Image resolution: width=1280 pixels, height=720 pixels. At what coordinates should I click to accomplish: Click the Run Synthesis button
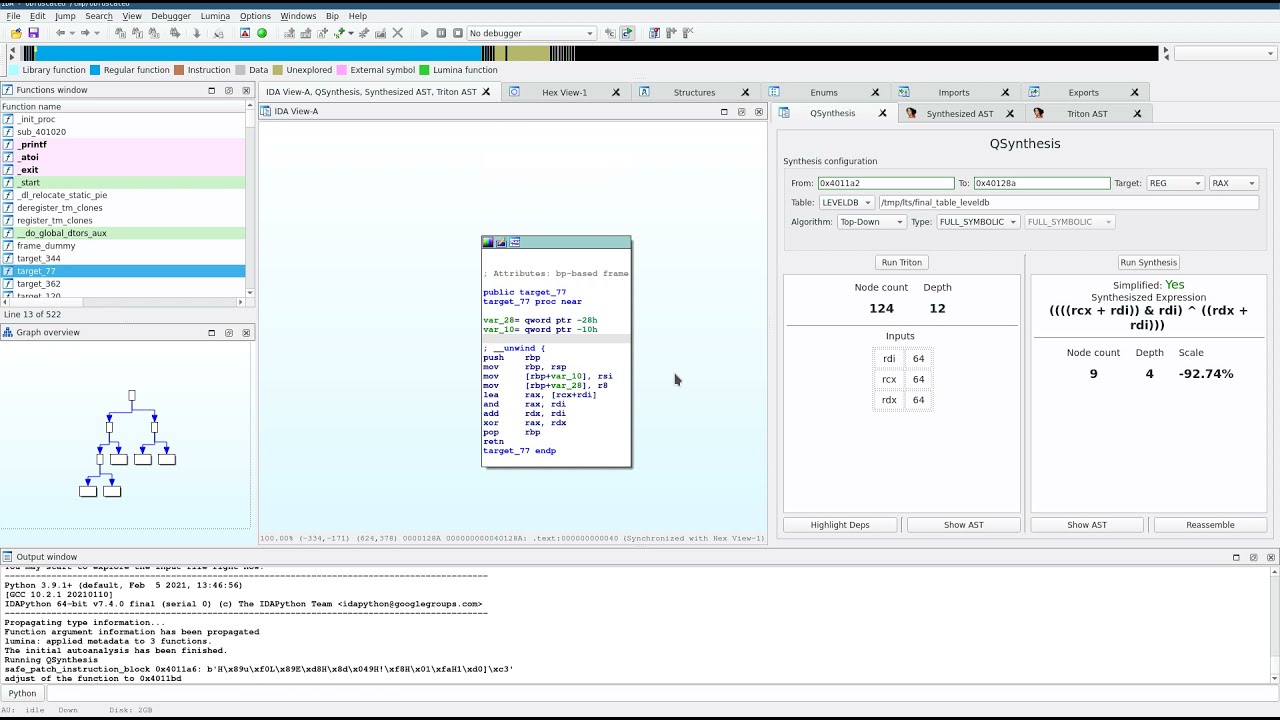1148,262
